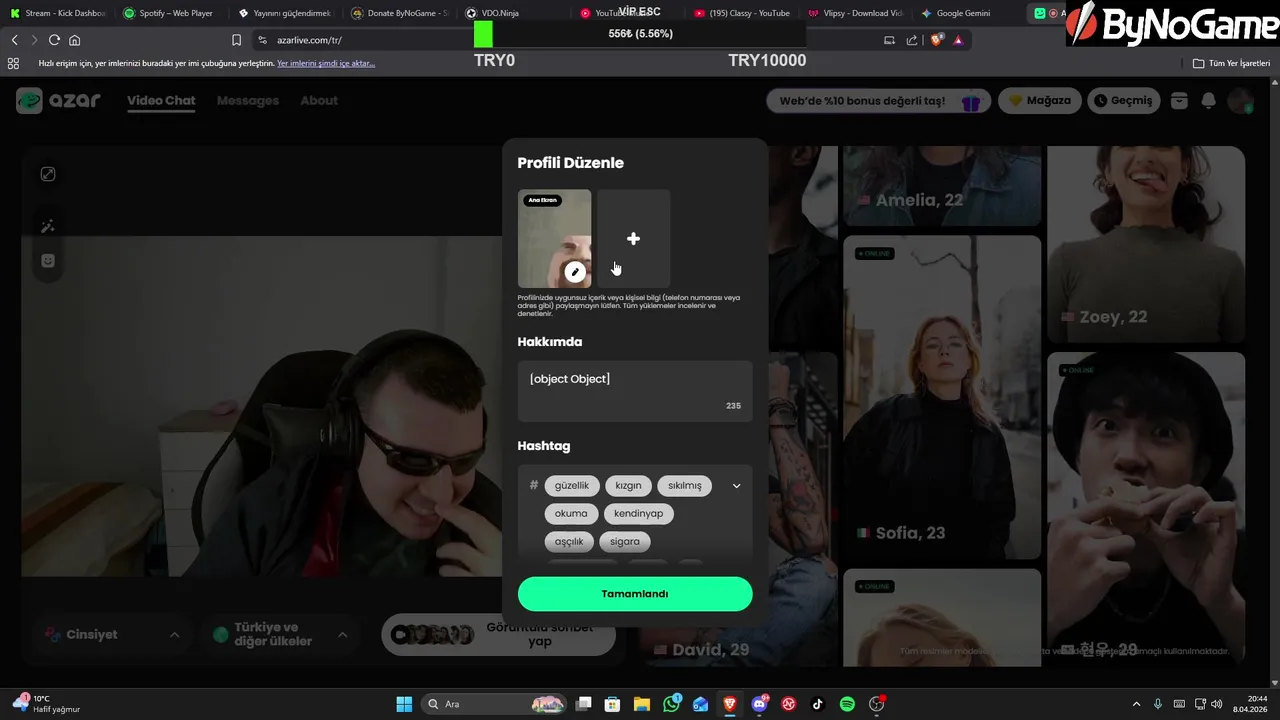1280x720 pixels.
Task: Click the pencil edit icon on profile photo
Action: 574,271
